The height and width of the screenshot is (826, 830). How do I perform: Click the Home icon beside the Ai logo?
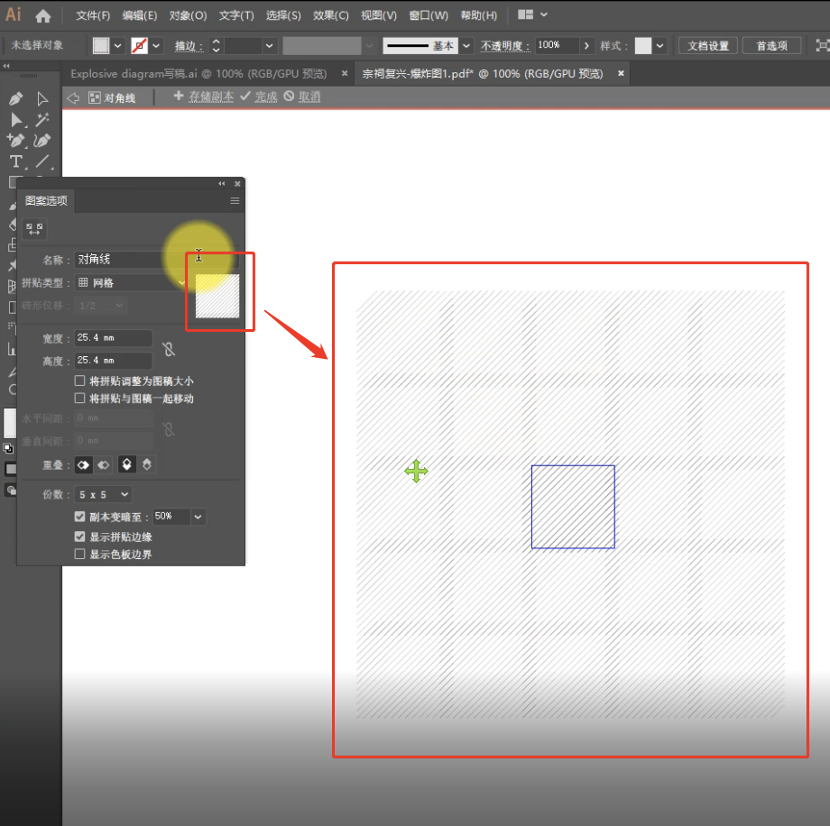[x=43, y=16]
